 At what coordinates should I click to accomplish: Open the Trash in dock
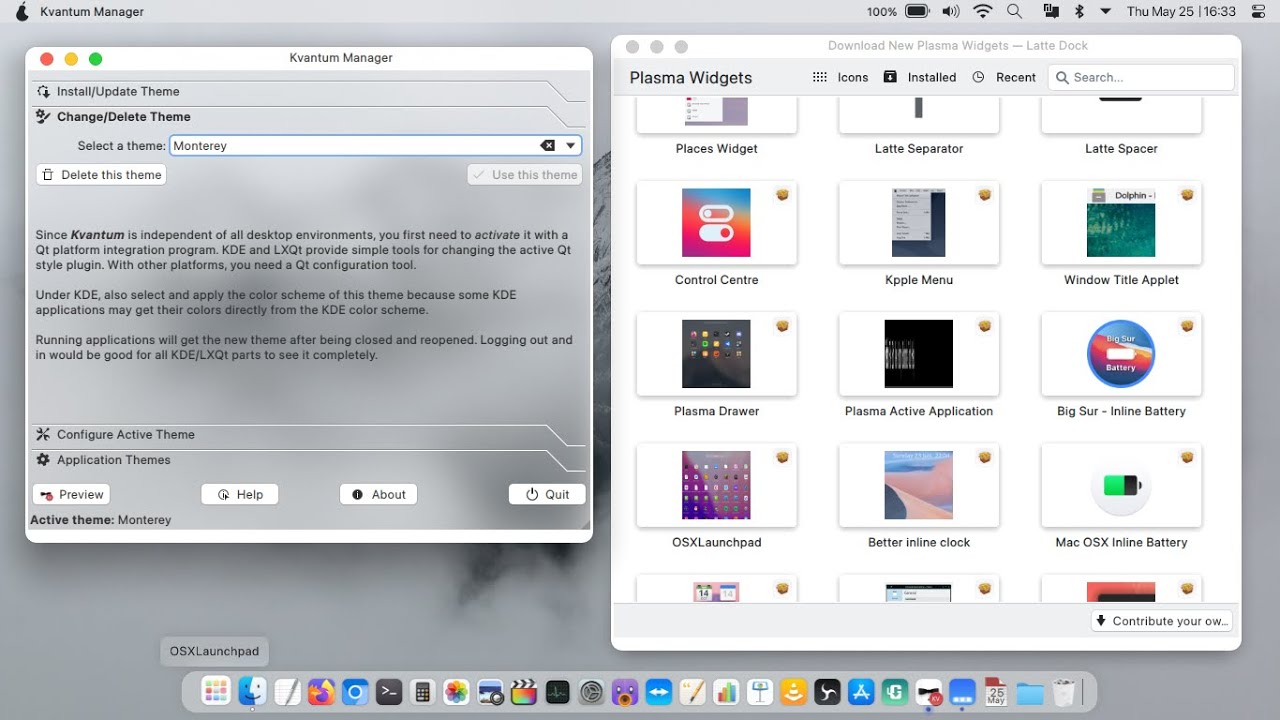(1064, 691)
